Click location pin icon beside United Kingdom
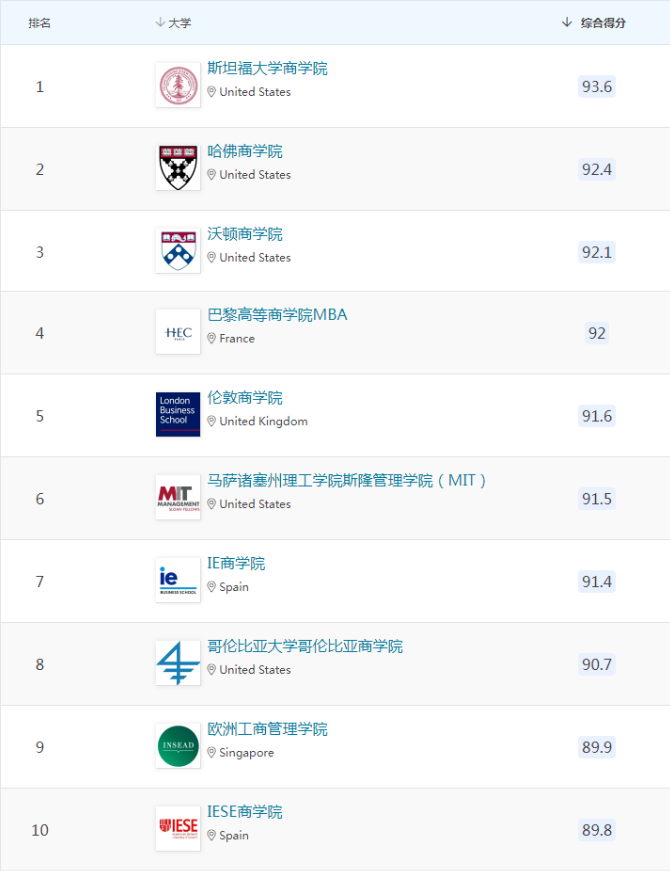This screenshot has width=670, height=871. pos(212,422)
